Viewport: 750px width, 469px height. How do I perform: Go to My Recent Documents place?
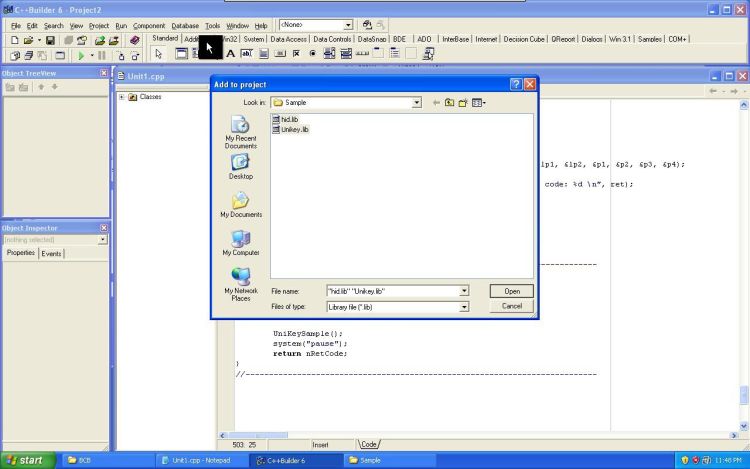(x=241, y=132)
